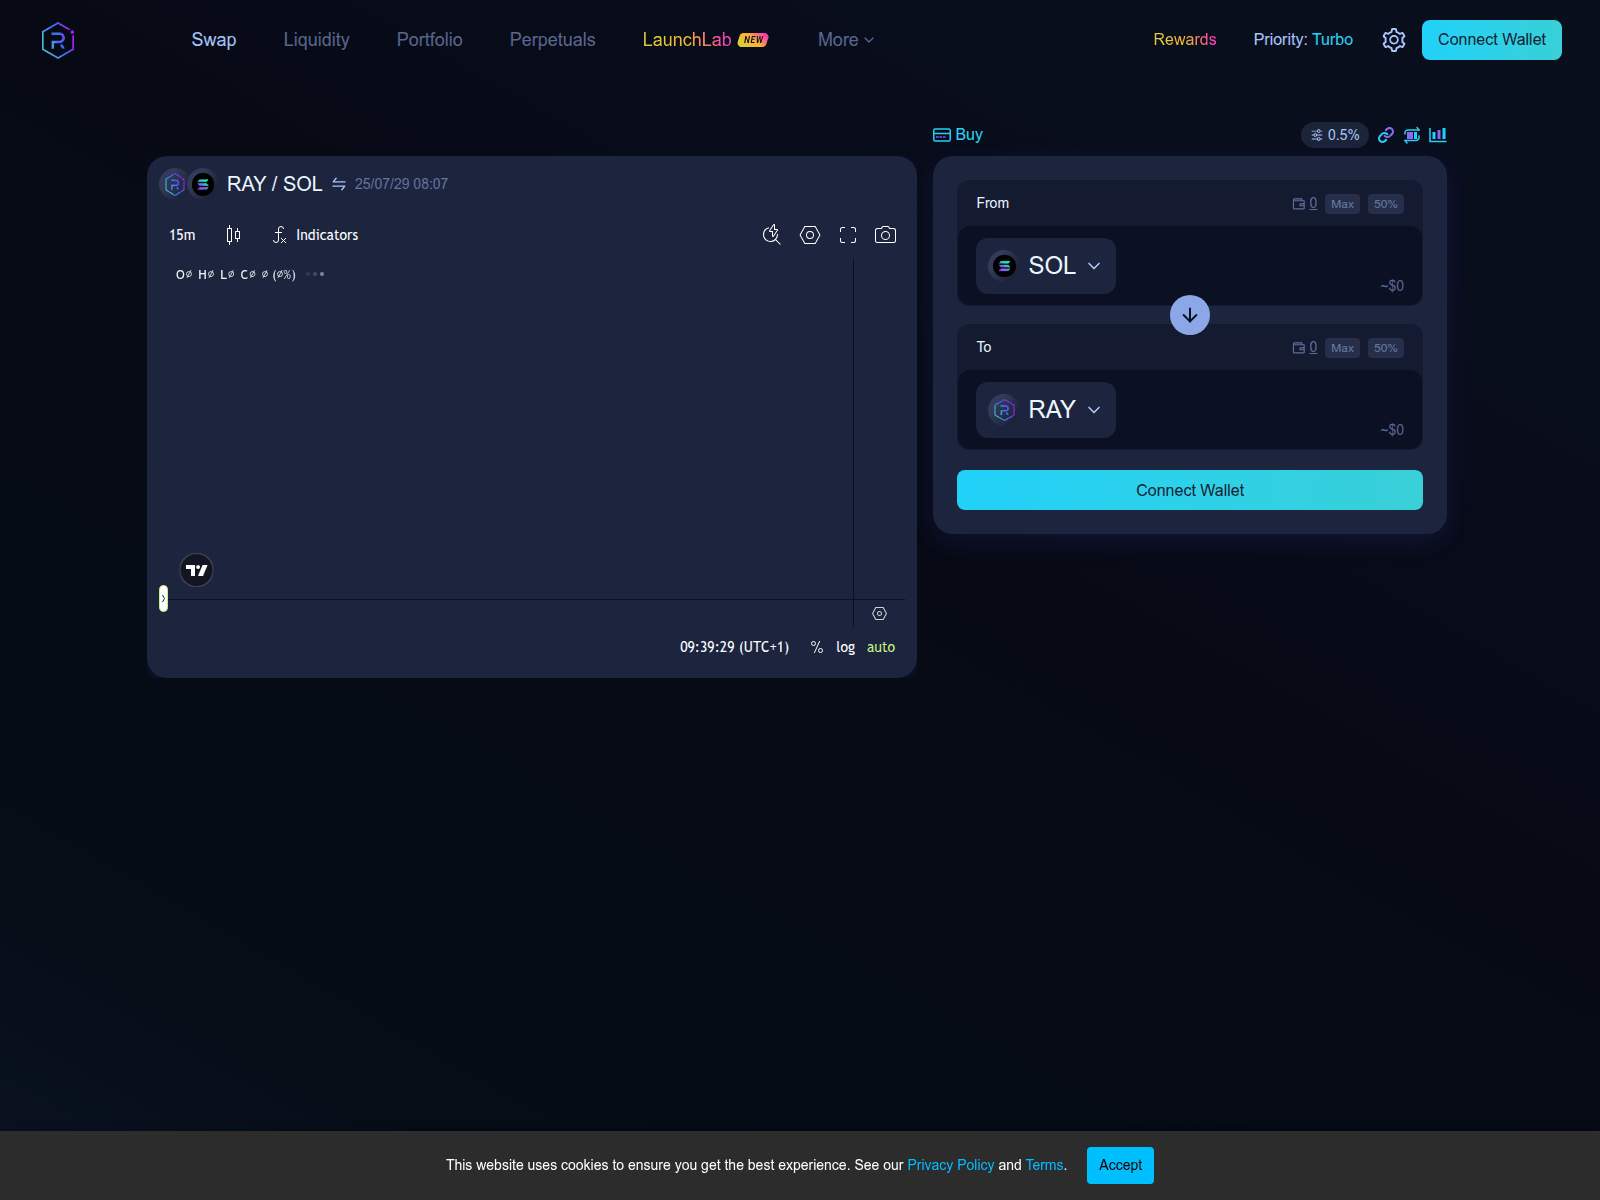Click Connect Wallet in swap panel

(x=1190, y=490)
